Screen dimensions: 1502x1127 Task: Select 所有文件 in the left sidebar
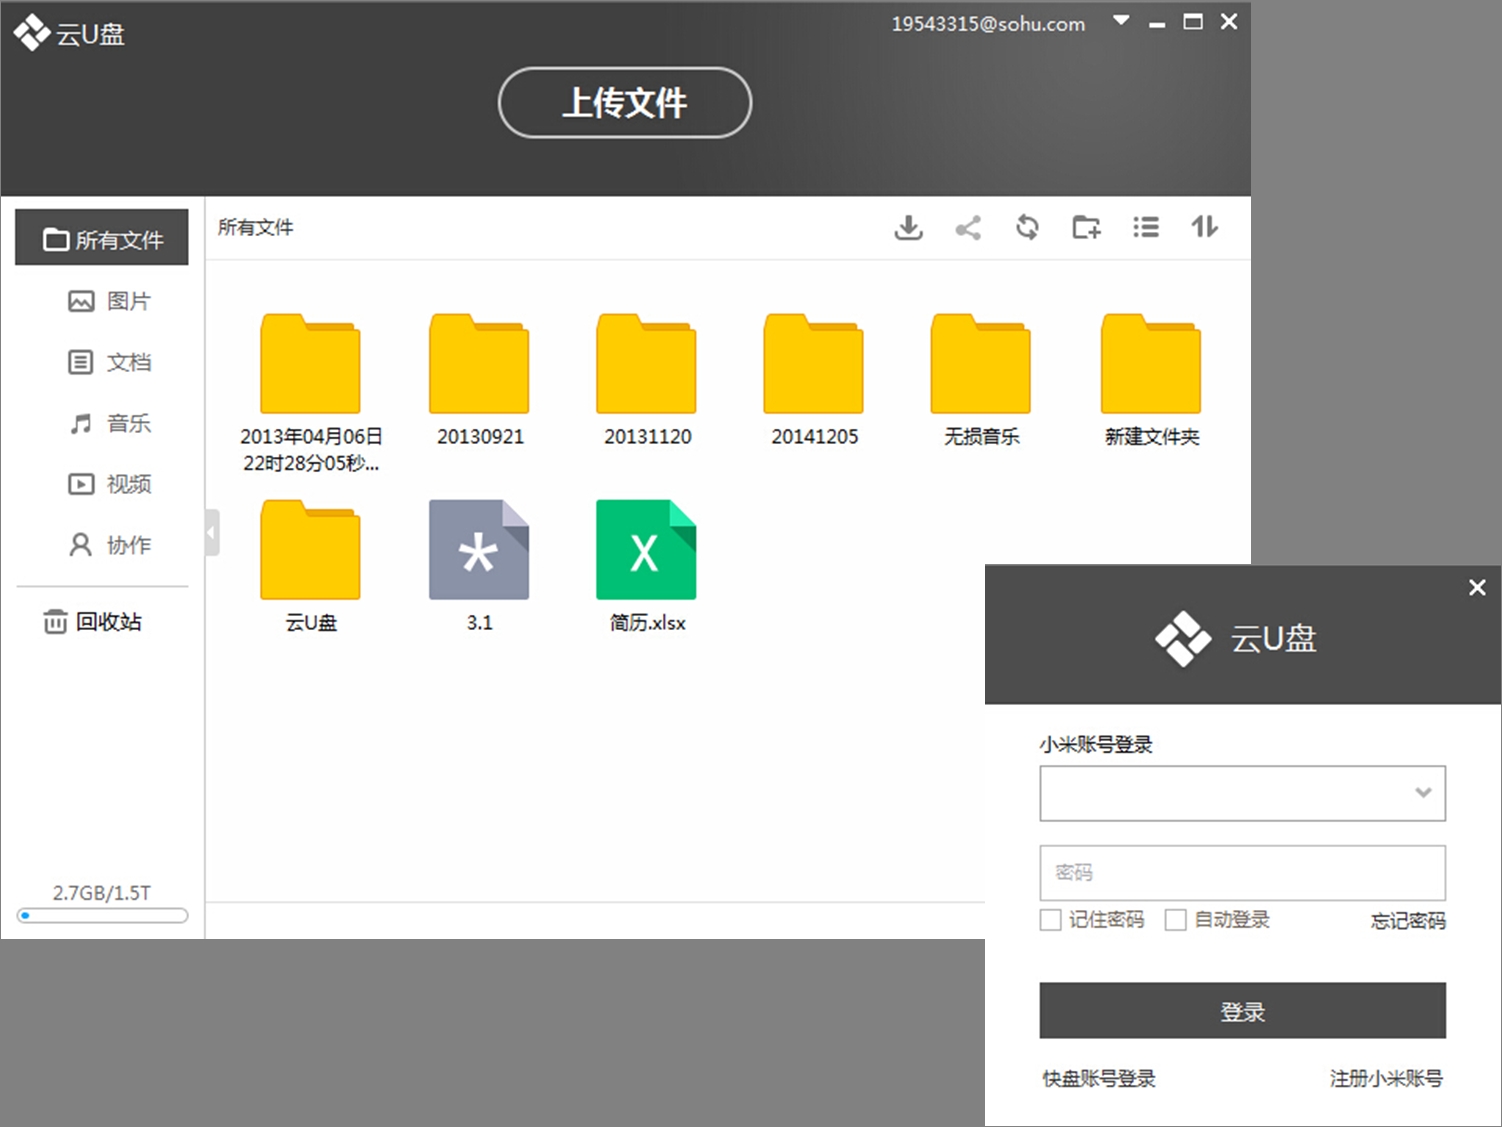click(x=117, y=238)
